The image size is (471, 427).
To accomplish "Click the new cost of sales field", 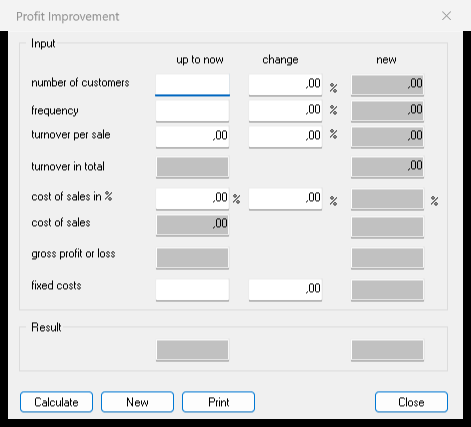I will 387,227.
